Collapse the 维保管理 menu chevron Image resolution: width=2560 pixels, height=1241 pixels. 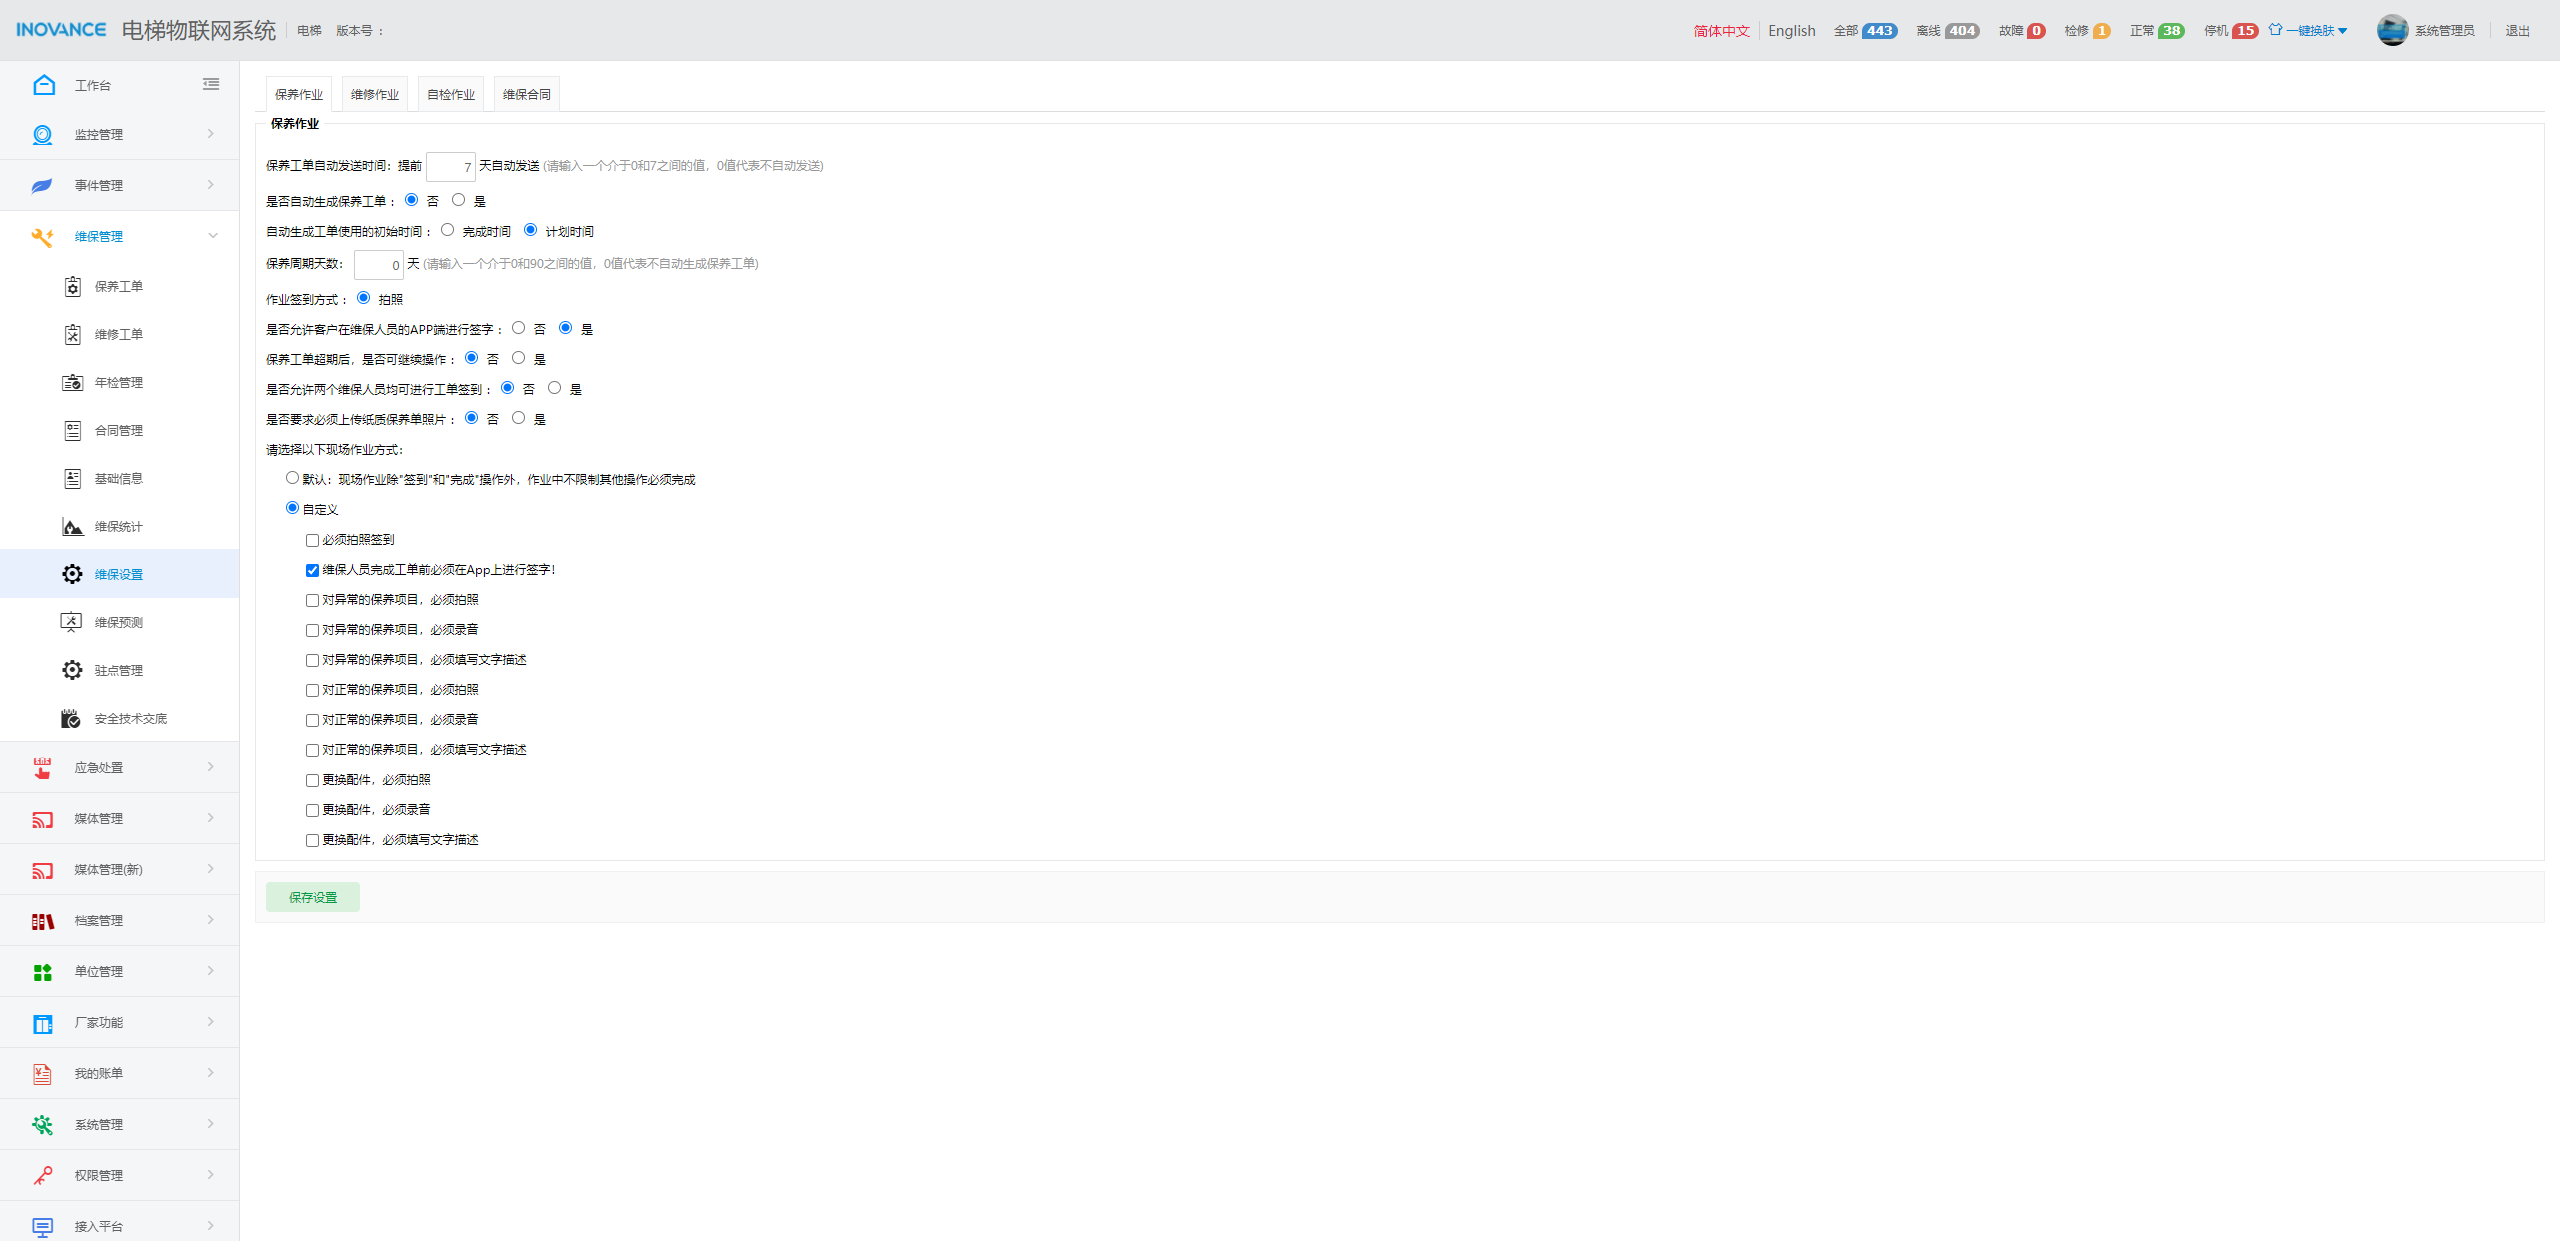click(212, 236)
